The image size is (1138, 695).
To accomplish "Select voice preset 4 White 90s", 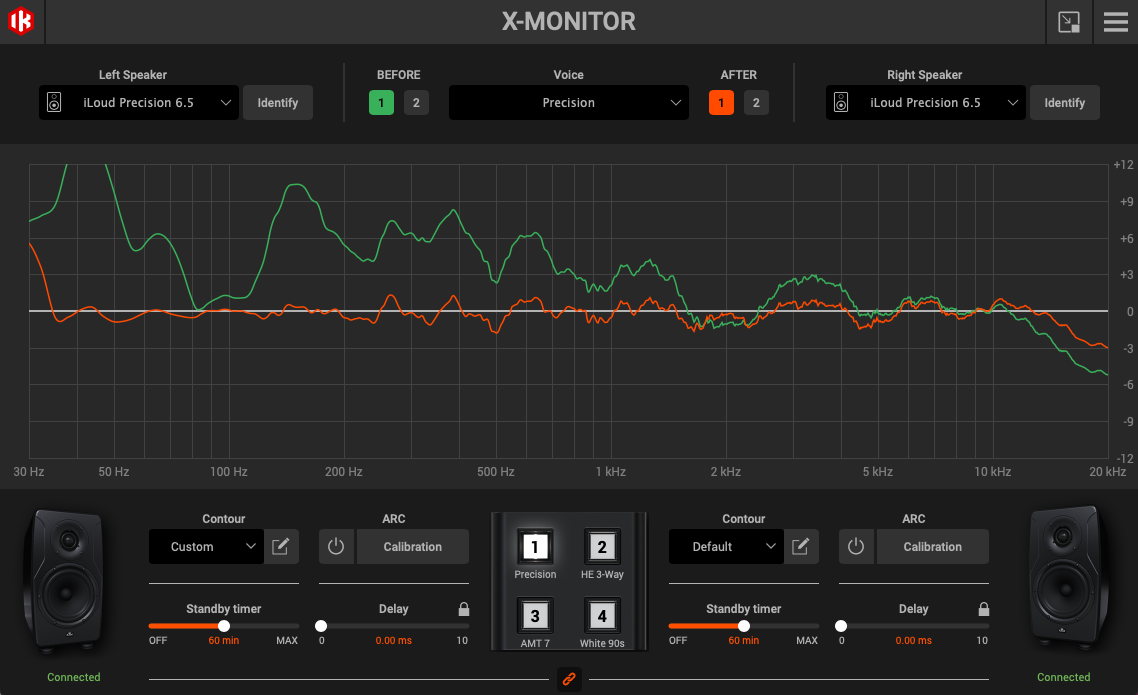I will pos(602,616).
